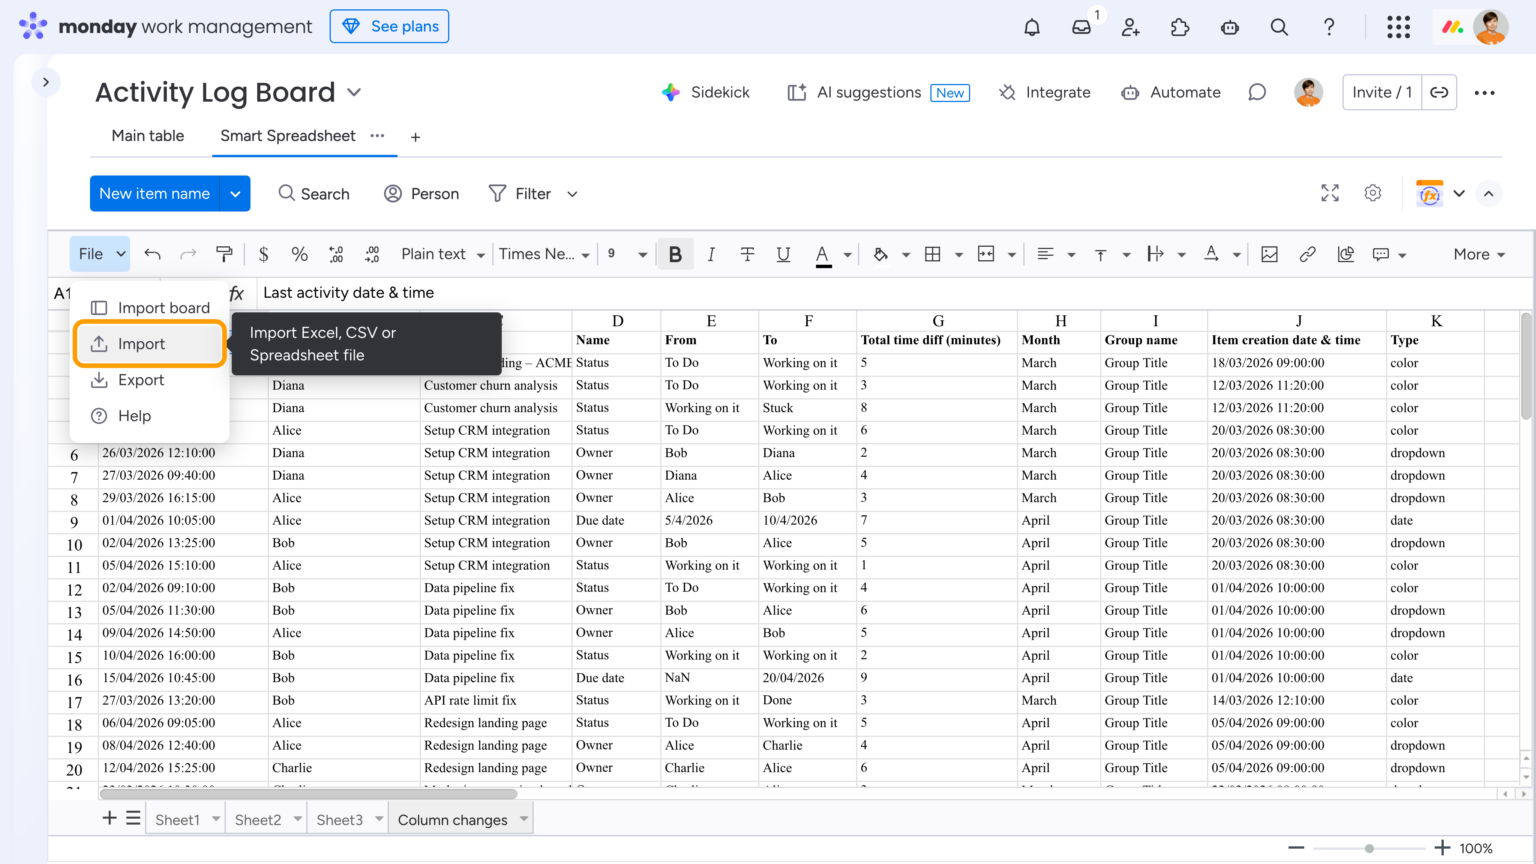
Task: Open the Plain text format dropdown
Action: pyautogui.click(x=442, y=254)
